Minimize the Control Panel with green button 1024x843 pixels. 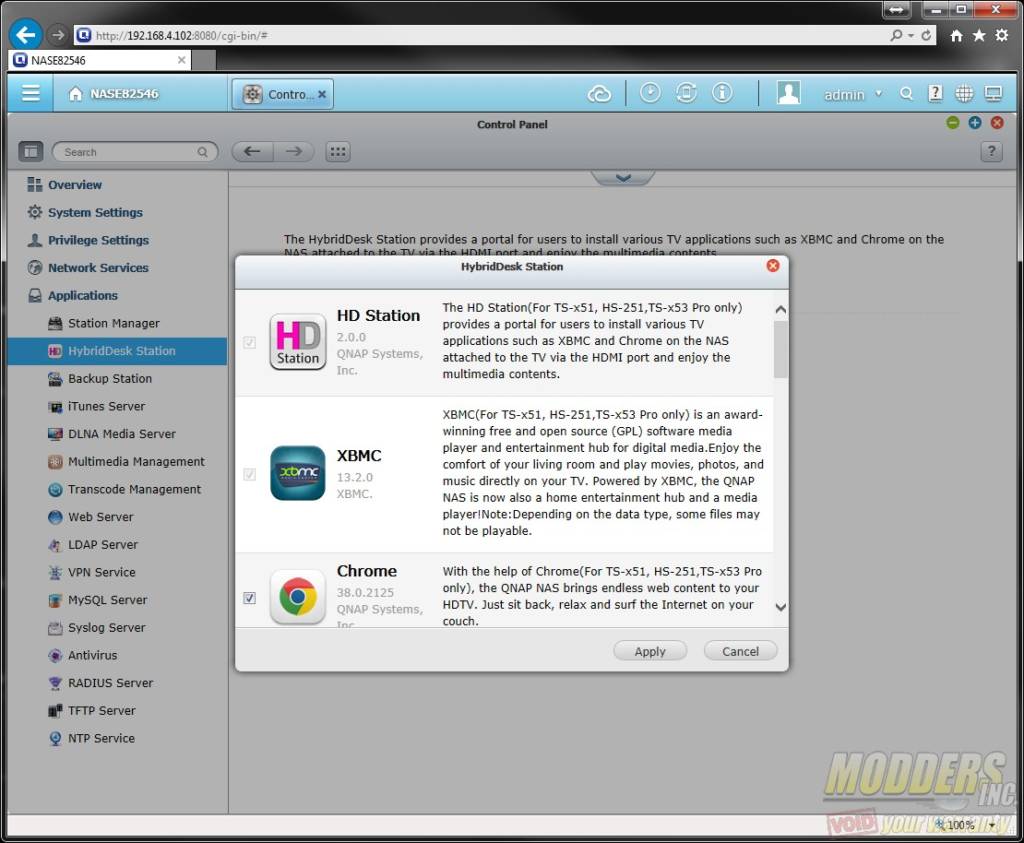click(953, 123)
